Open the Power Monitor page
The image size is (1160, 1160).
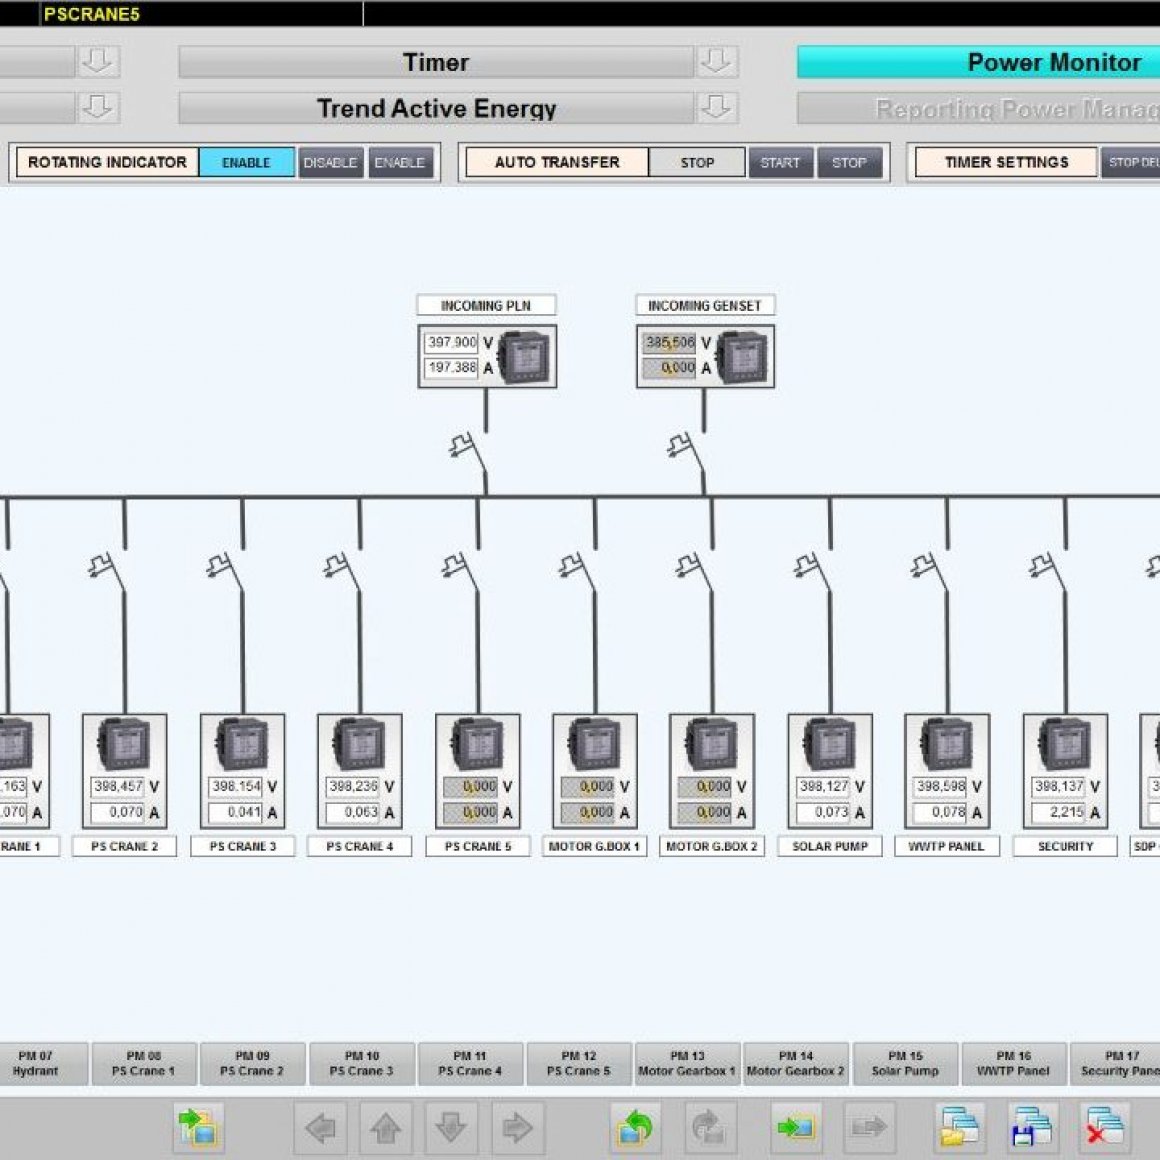coord(1000,62)
